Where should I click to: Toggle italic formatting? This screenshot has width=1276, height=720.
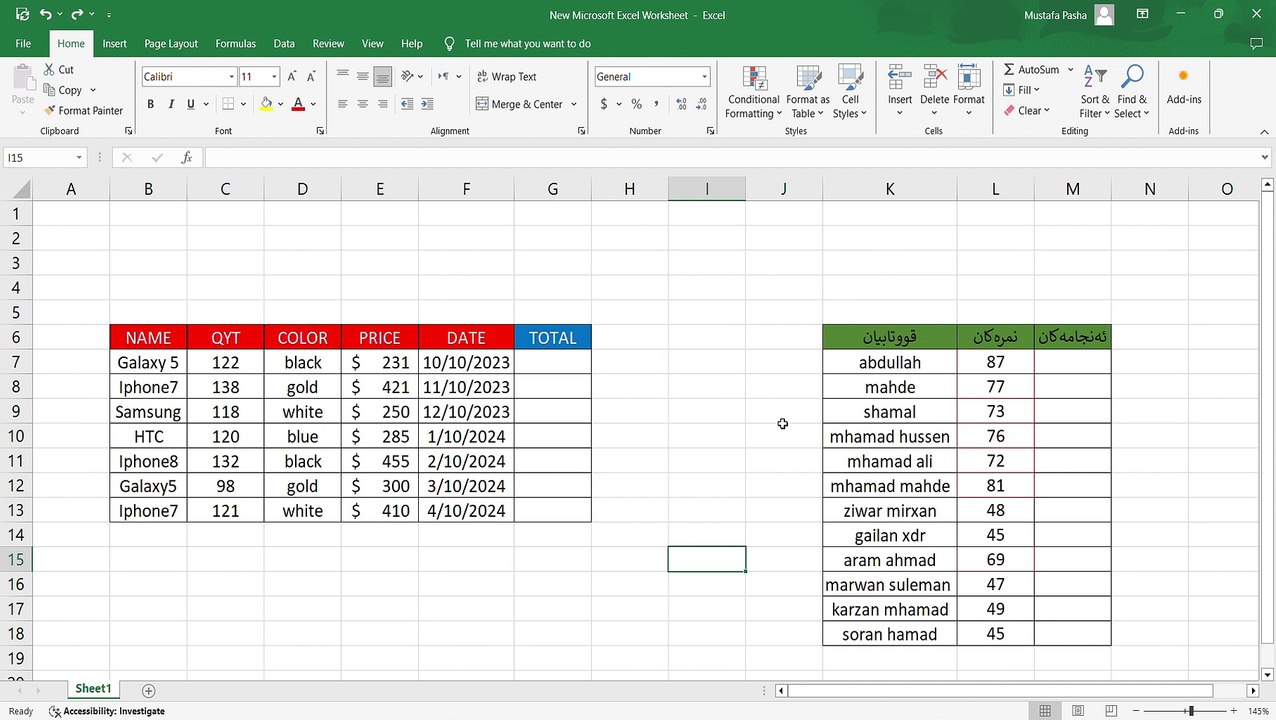(170, 104)
